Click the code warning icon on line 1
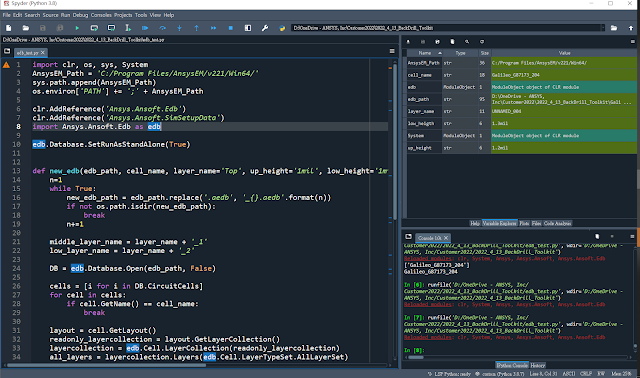 [x=6, y=65]
